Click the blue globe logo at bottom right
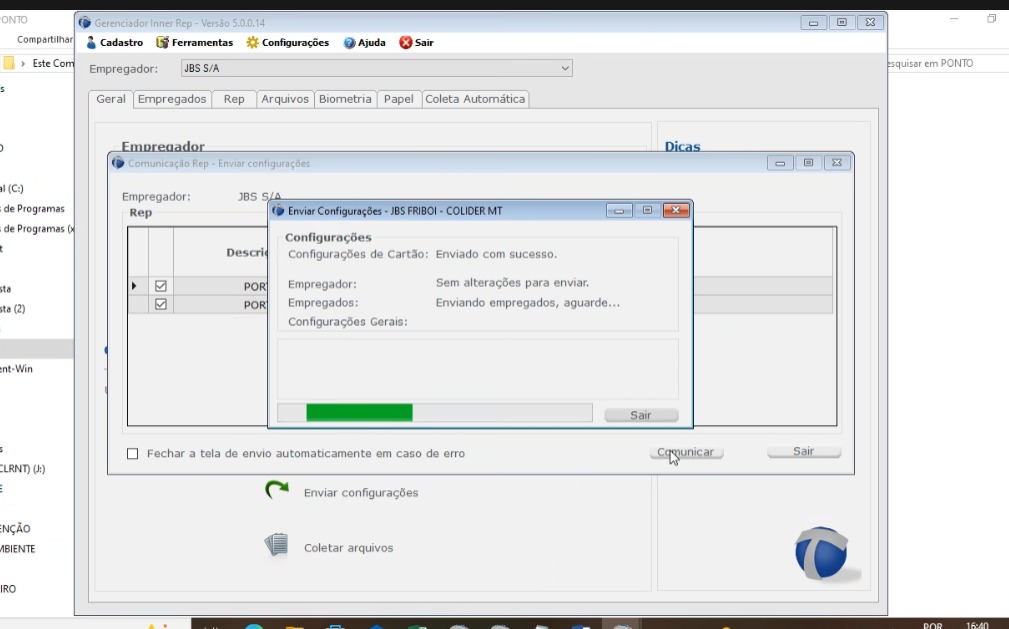Screen dimensions: 1009x629 point(822,553)
